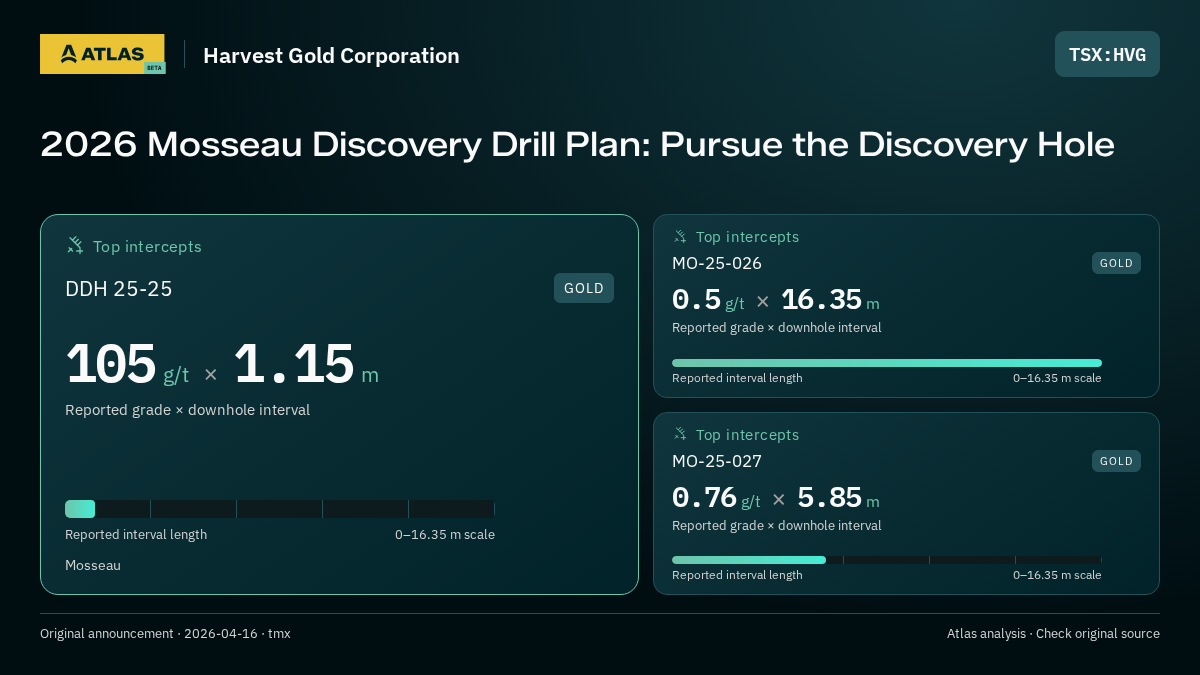This screenshot has width=1200, height=675.
Task: Click the GOLD tag on DDH 25-25
Action: 584,288
